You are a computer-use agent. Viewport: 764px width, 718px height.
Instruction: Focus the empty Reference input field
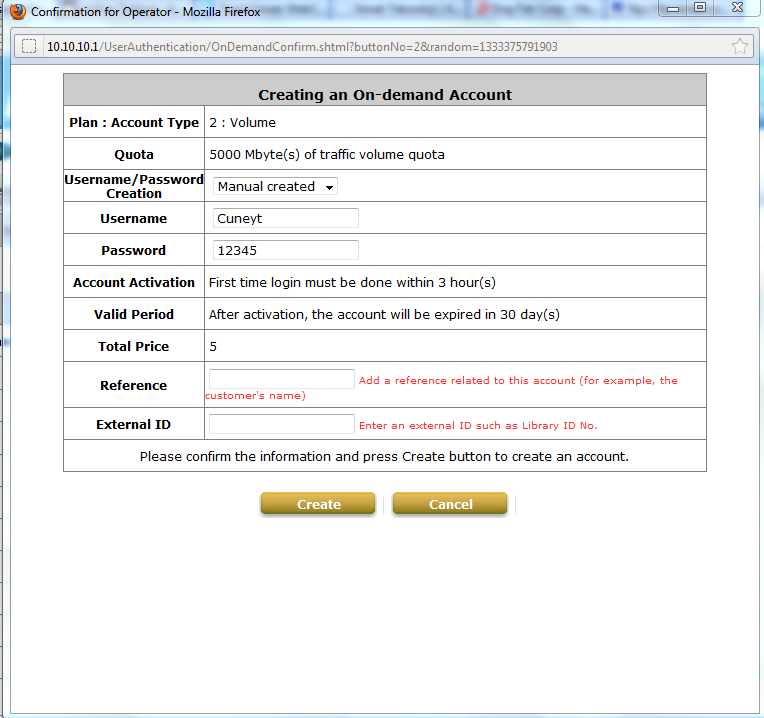point(281,379)
